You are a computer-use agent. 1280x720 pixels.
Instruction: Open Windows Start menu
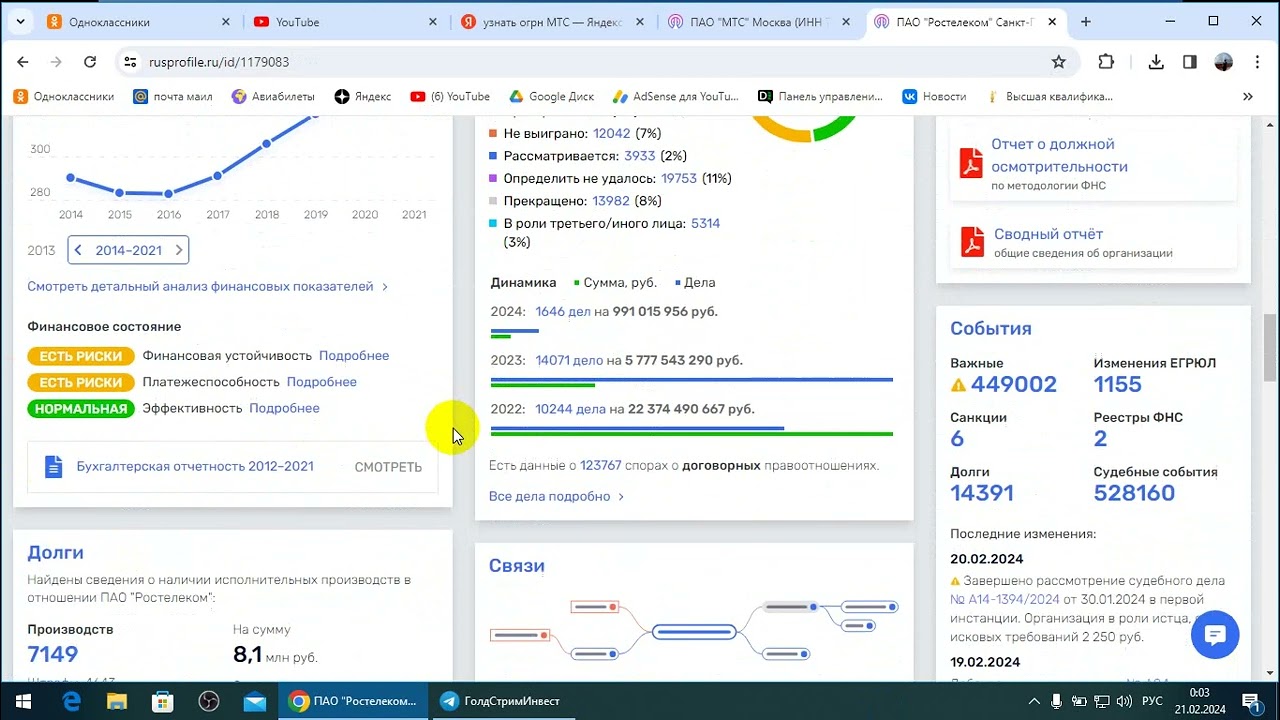(23, 701)
